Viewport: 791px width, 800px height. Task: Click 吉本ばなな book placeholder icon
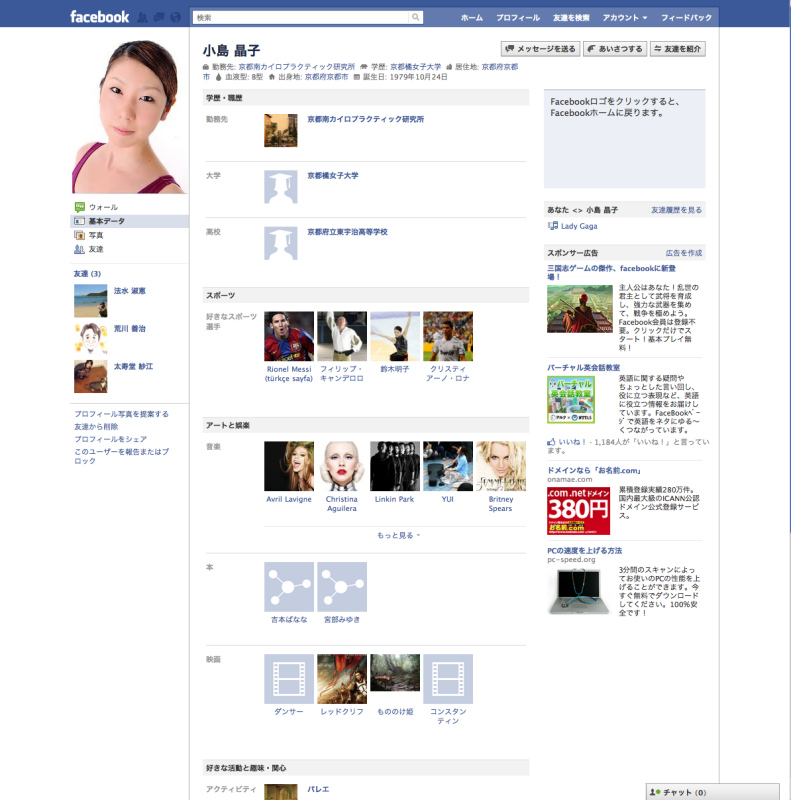(x=289, y=587)
